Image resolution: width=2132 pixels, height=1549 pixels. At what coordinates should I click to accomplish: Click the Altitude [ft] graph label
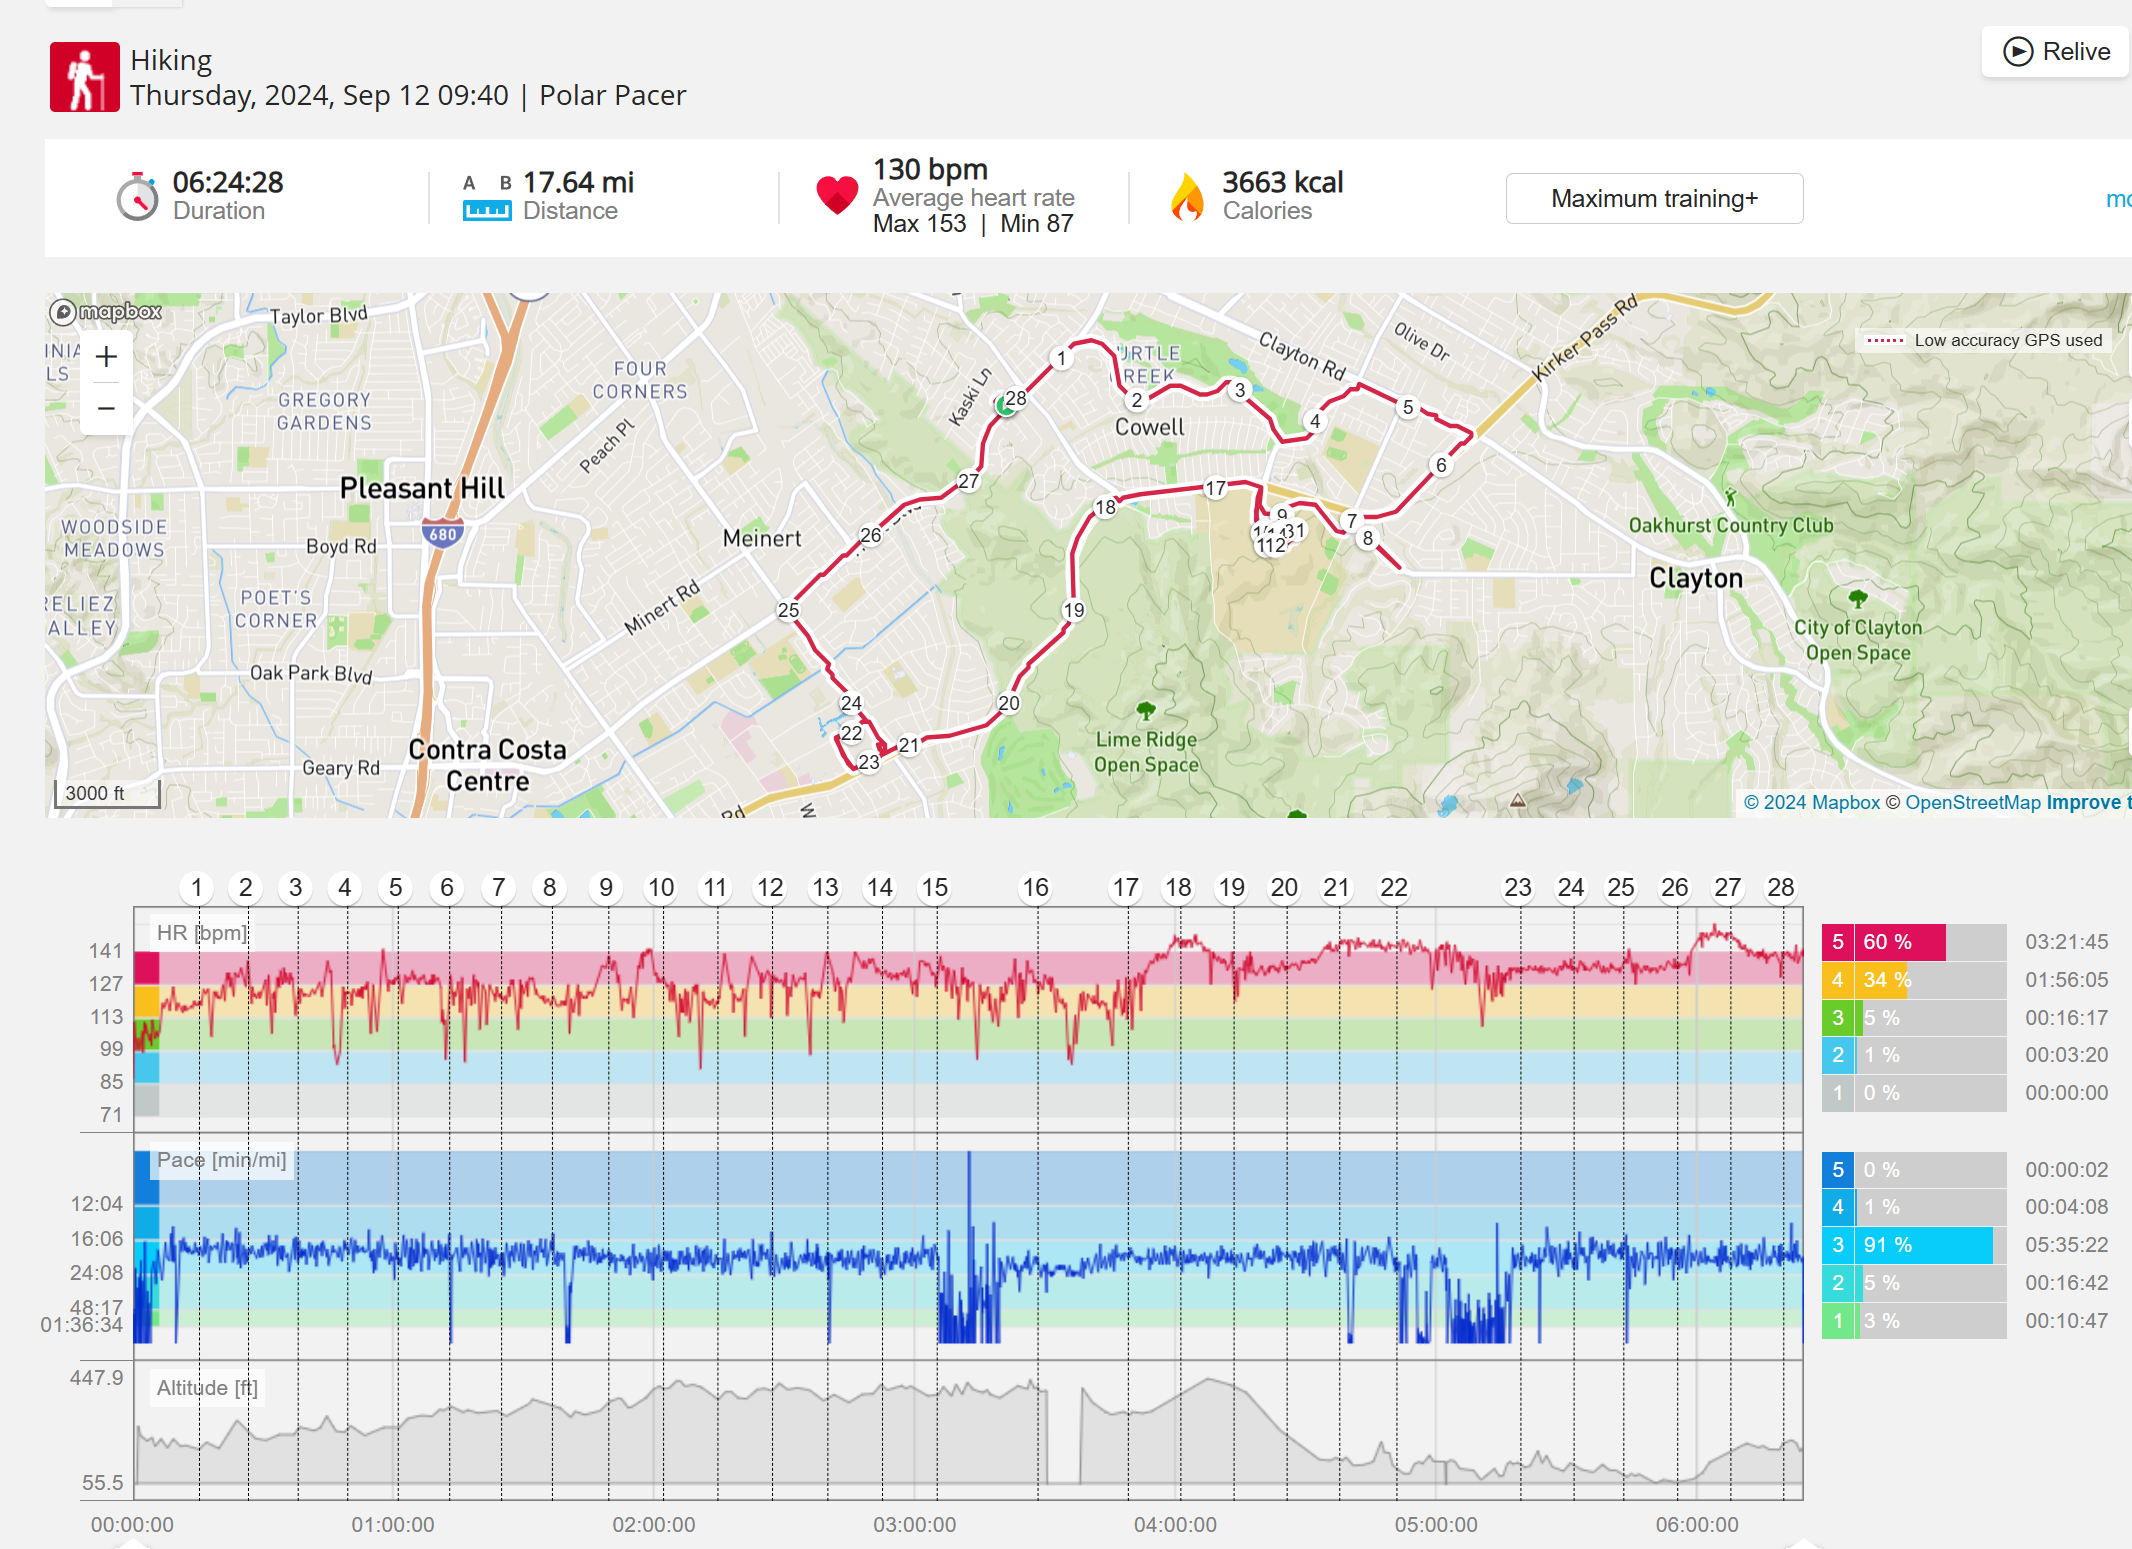207,1388
